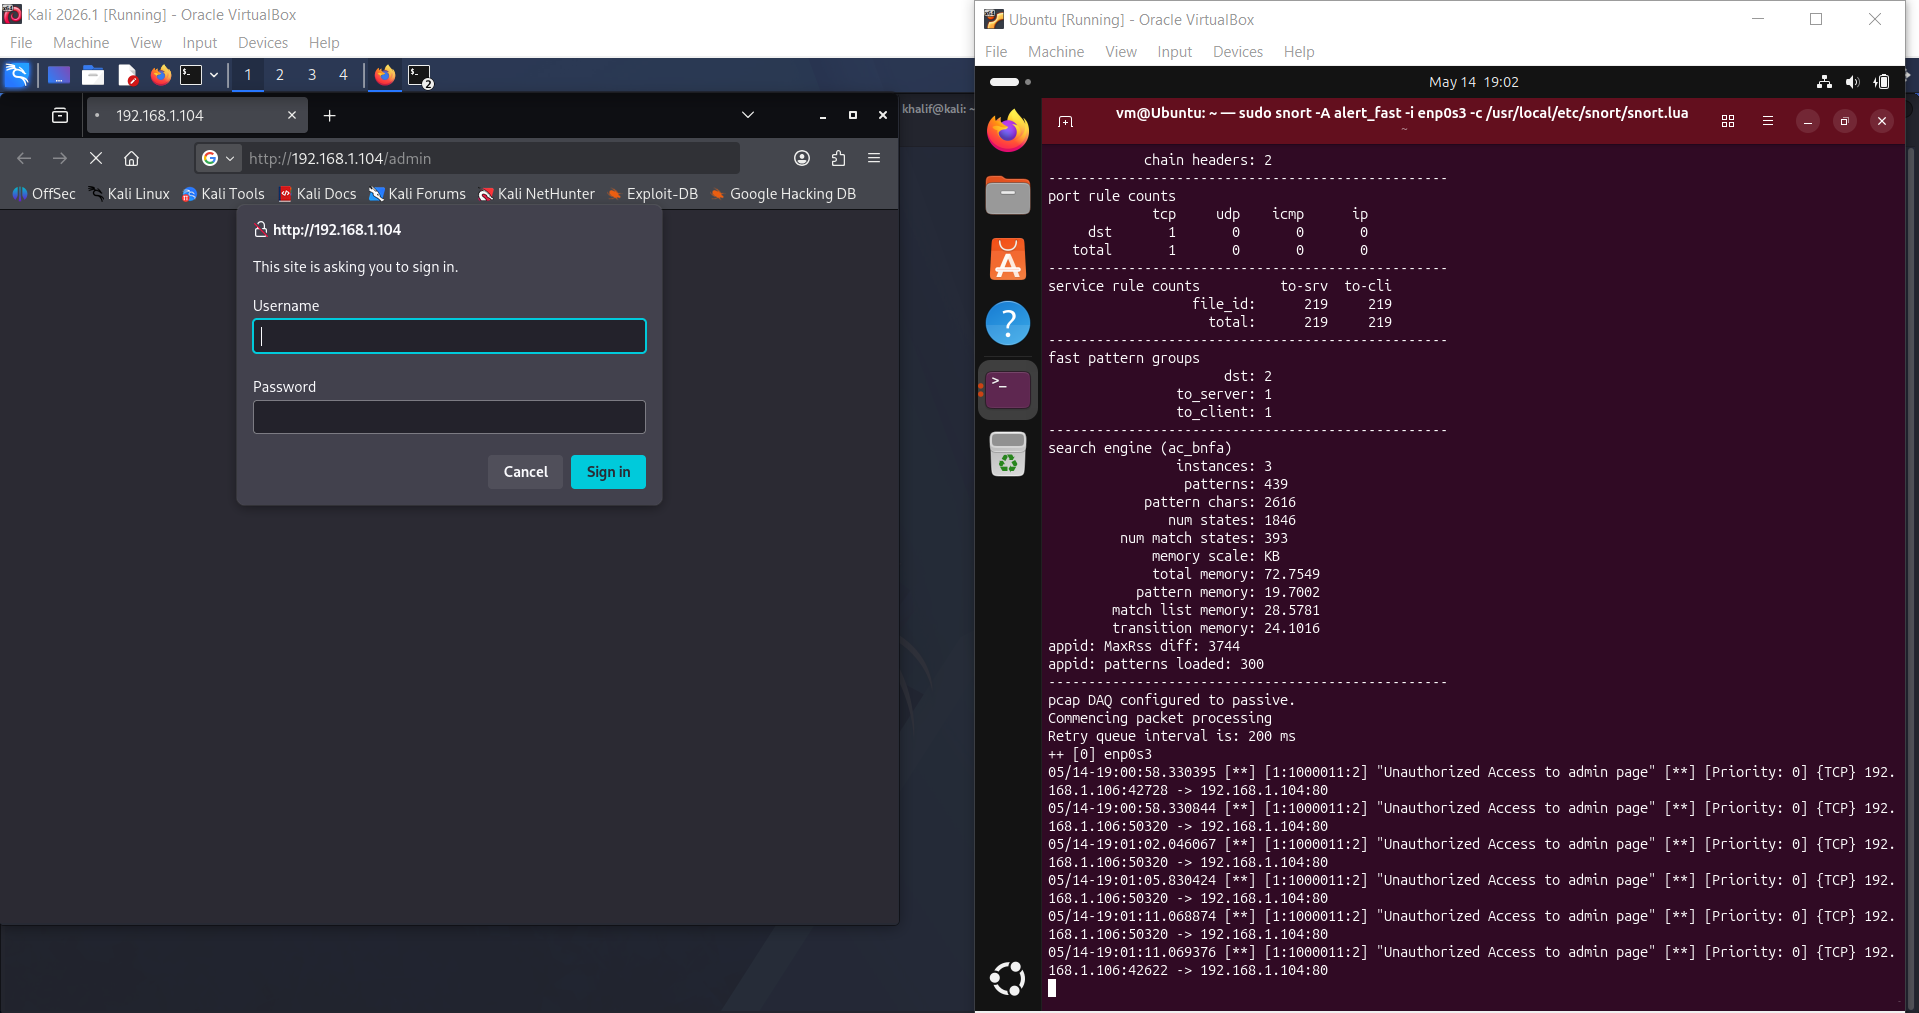The image size is (1919, 1013).
Task: Open Google Hacking DB bookmark
Action: (x=783, y=194)
